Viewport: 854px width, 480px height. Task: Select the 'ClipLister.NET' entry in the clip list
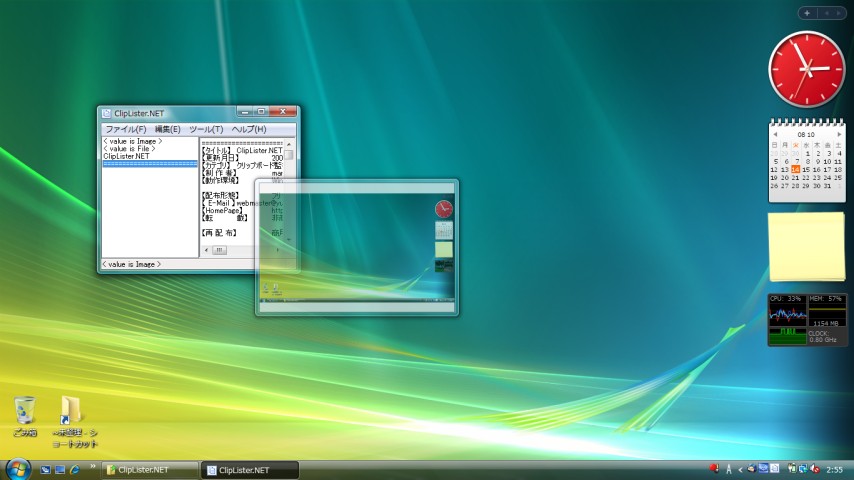click(126, 156)
